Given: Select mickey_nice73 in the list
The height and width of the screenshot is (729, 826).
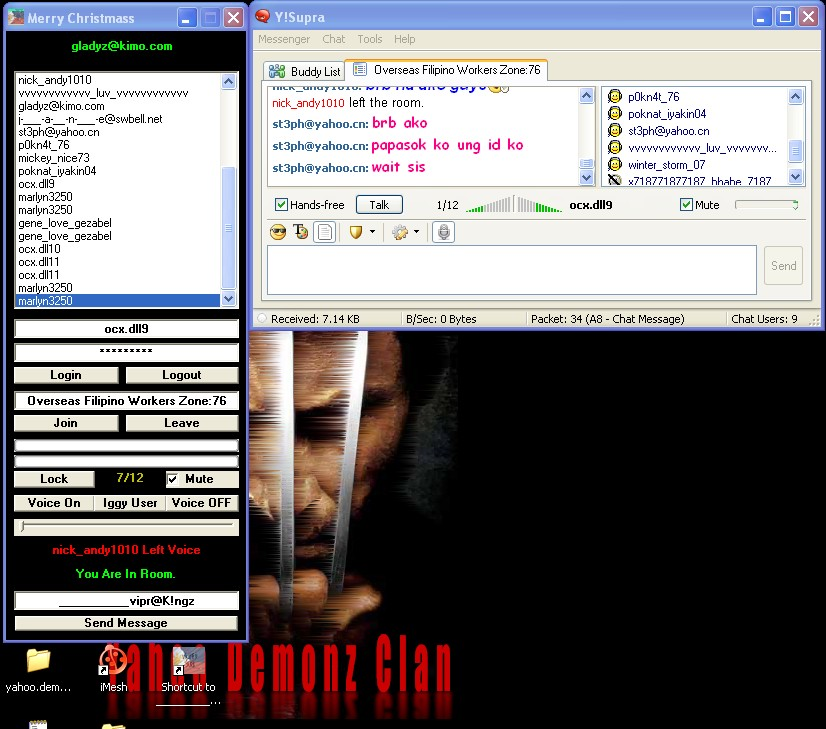Looking at the screenshot, I should (x=118, y=158).
